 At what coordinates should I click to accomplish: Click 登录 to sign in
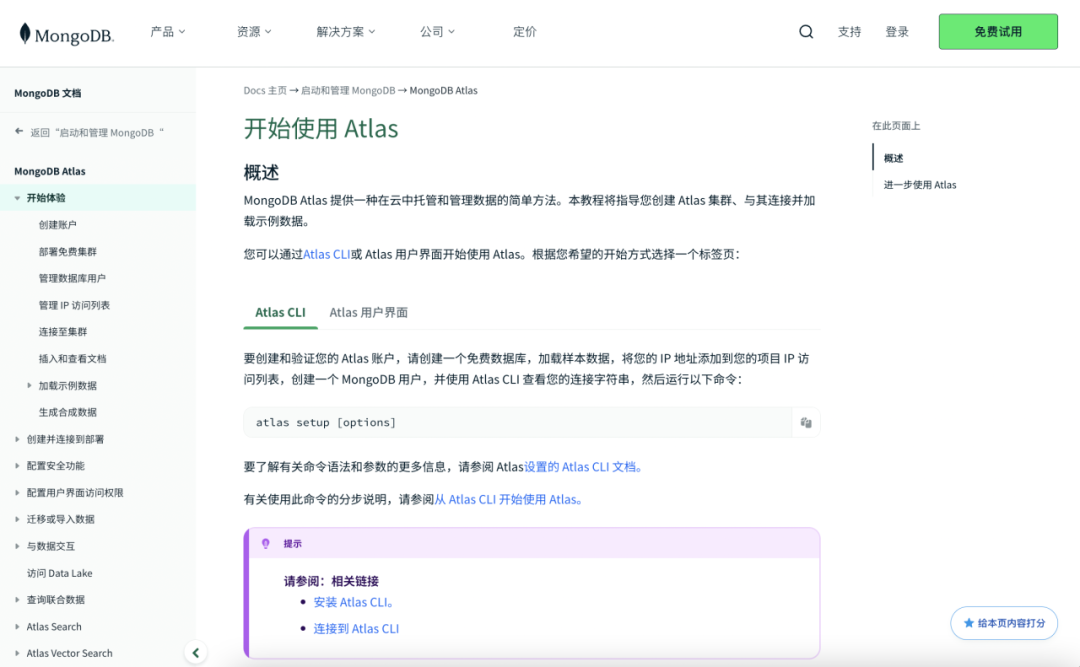(x=897, y=32)
